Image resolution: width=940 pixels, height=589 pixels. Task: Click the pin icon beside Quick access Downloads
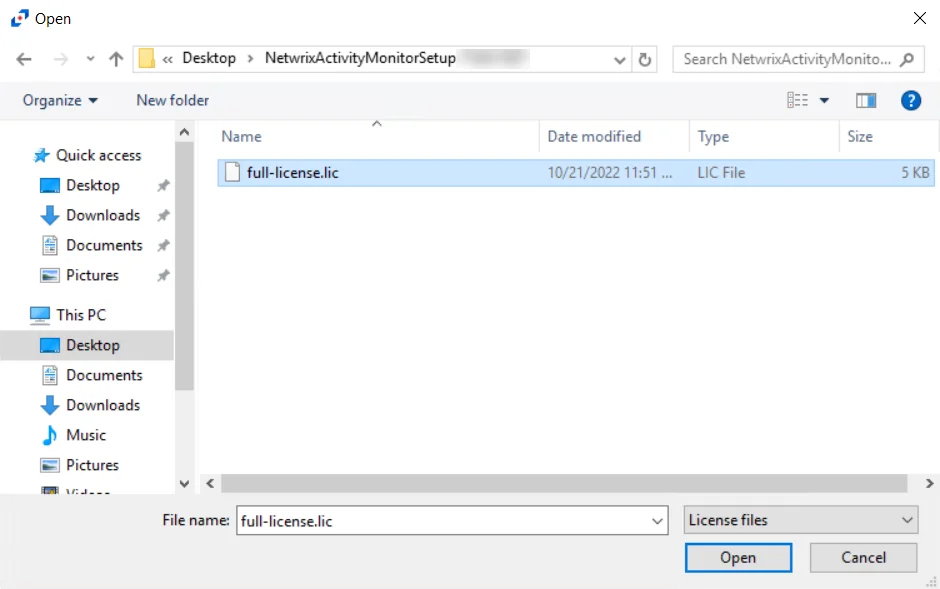pos(163,216)
